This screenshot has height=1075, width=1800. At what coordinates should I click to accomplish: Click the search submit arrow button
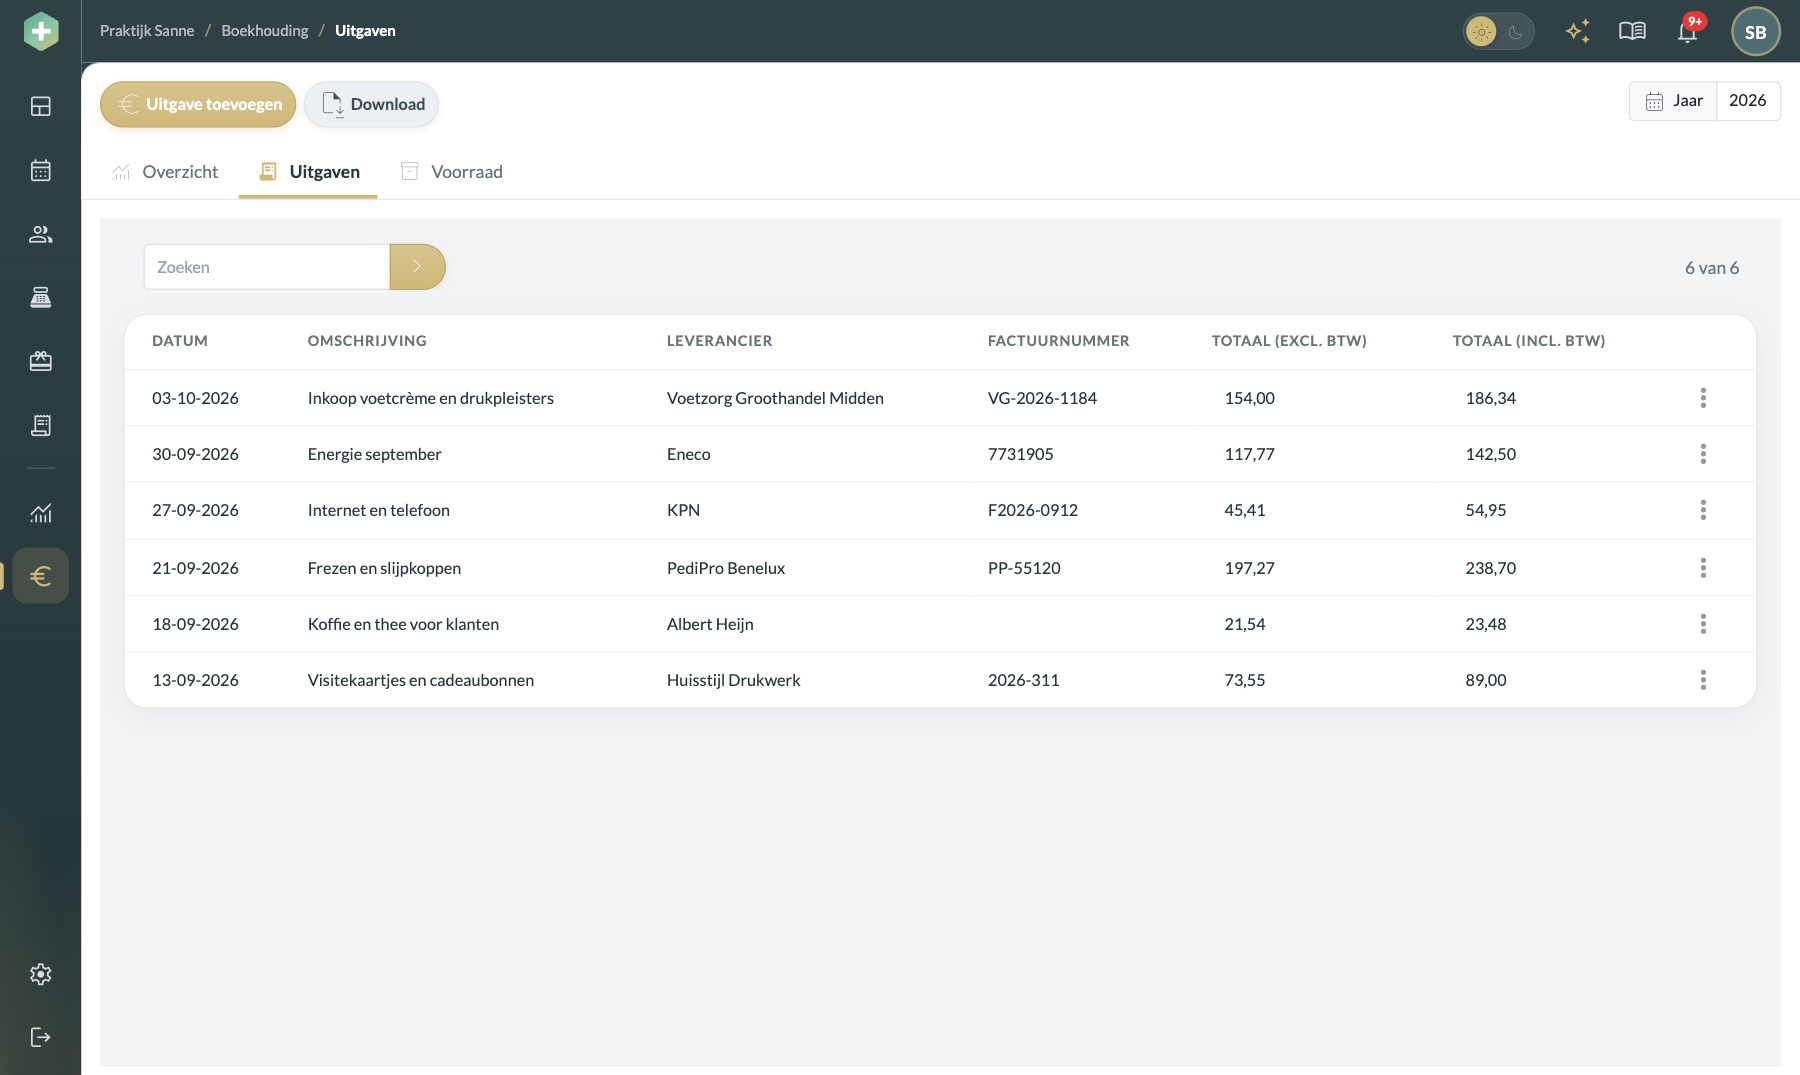pyautogui.click(x=417, y=267)
